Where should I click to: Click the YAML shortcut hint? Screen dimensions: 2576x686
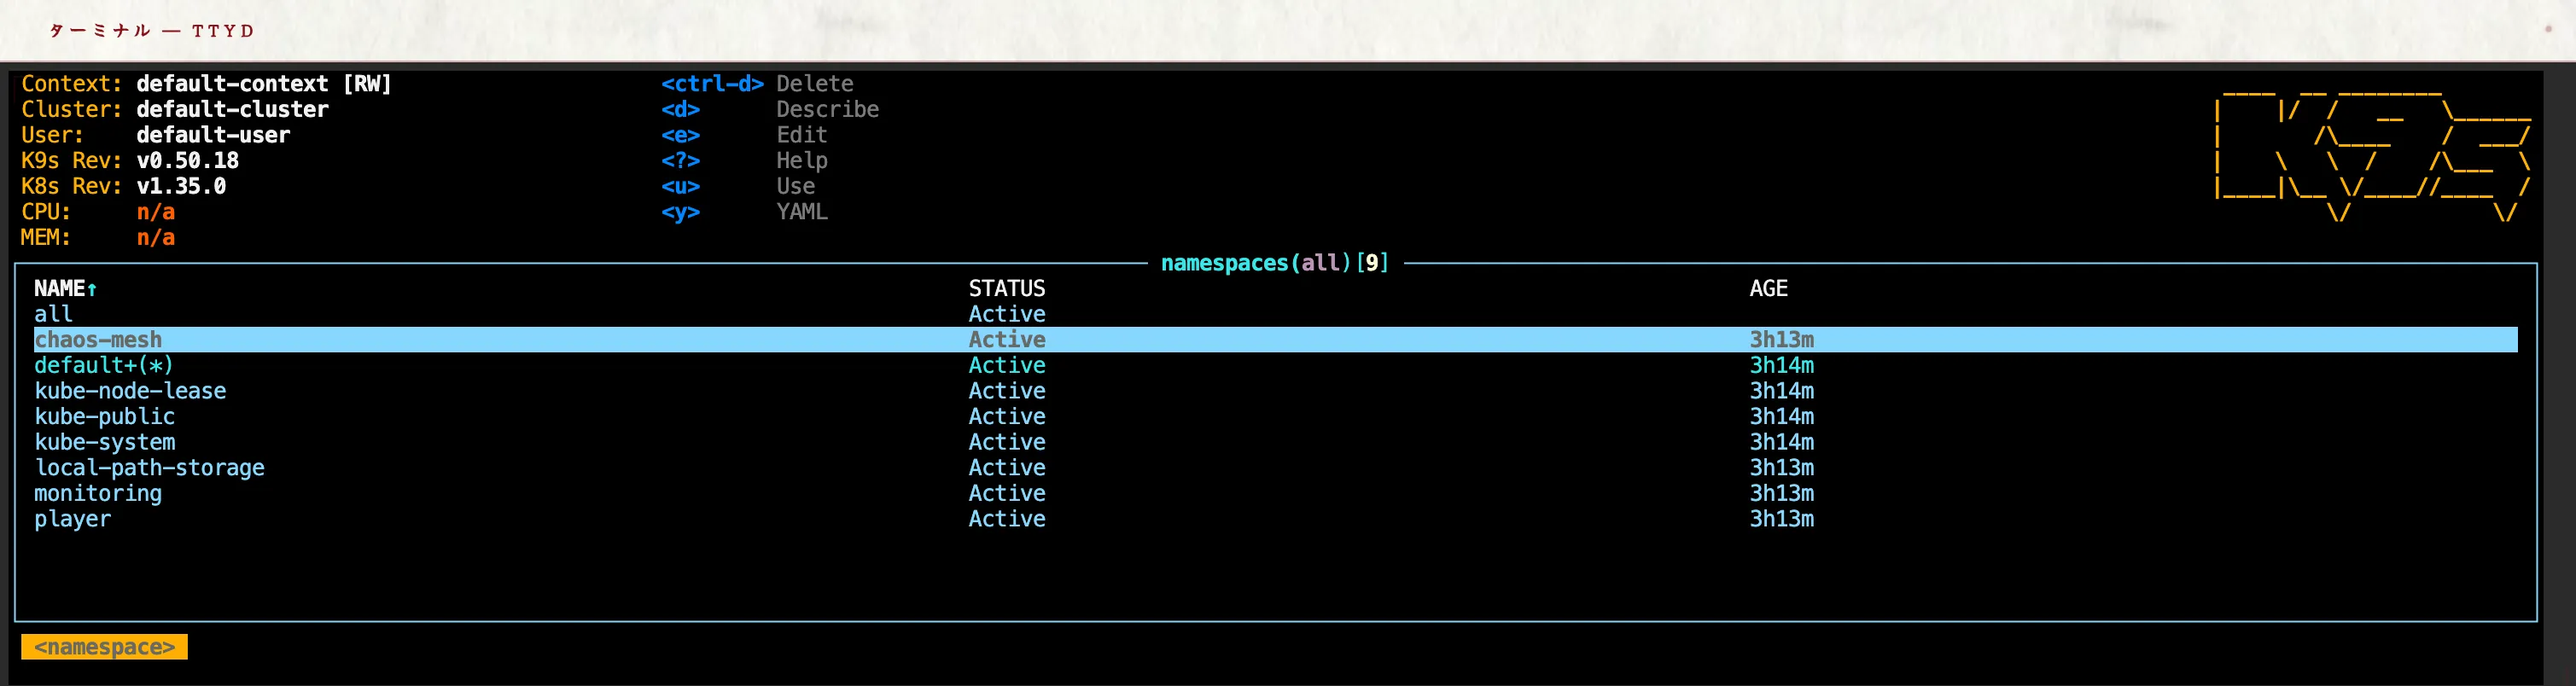pos(801,212)
